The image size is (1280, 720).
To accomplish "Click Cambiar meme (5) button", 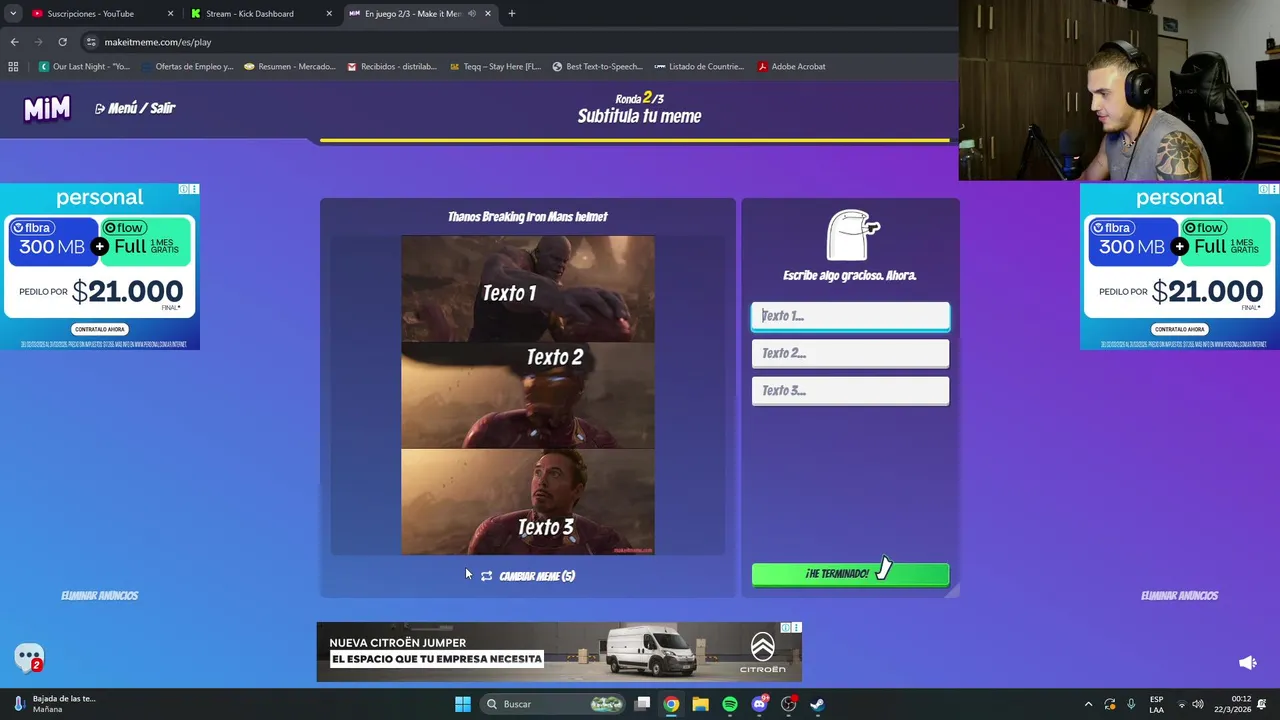I will coord(527,576).
